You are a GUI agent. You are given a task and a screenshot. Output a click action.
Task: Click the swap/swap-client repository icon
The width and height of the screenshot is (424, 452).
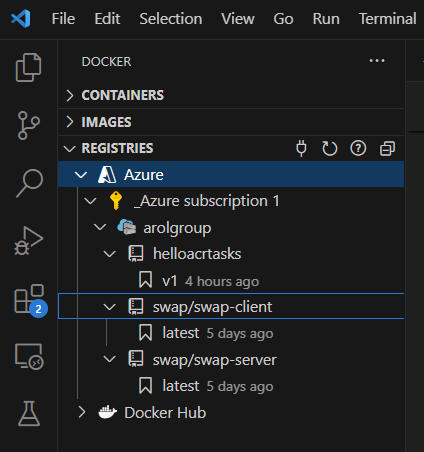[136, 307]
